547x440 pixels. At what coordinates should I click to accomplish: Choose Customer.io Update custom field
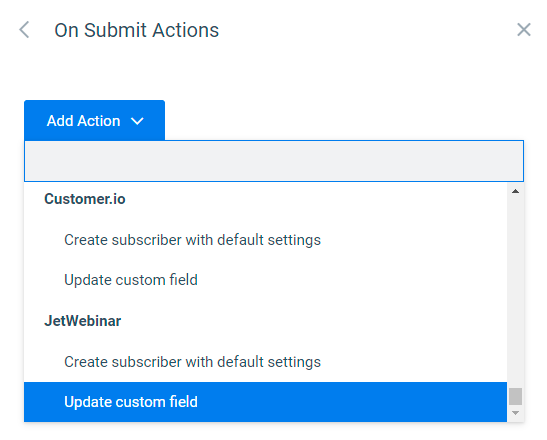(265, 280)
